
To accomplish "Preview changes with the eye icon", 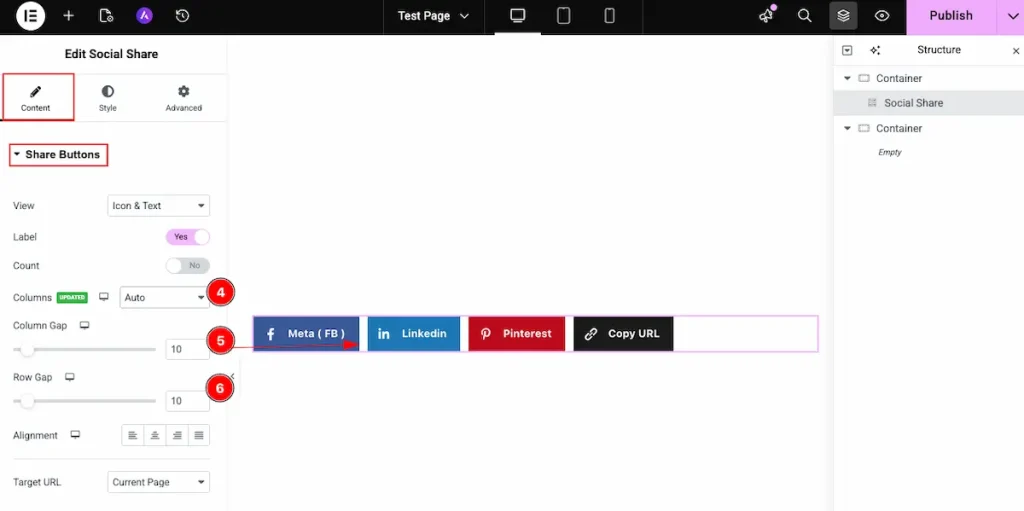I will (x=882, y=16).
